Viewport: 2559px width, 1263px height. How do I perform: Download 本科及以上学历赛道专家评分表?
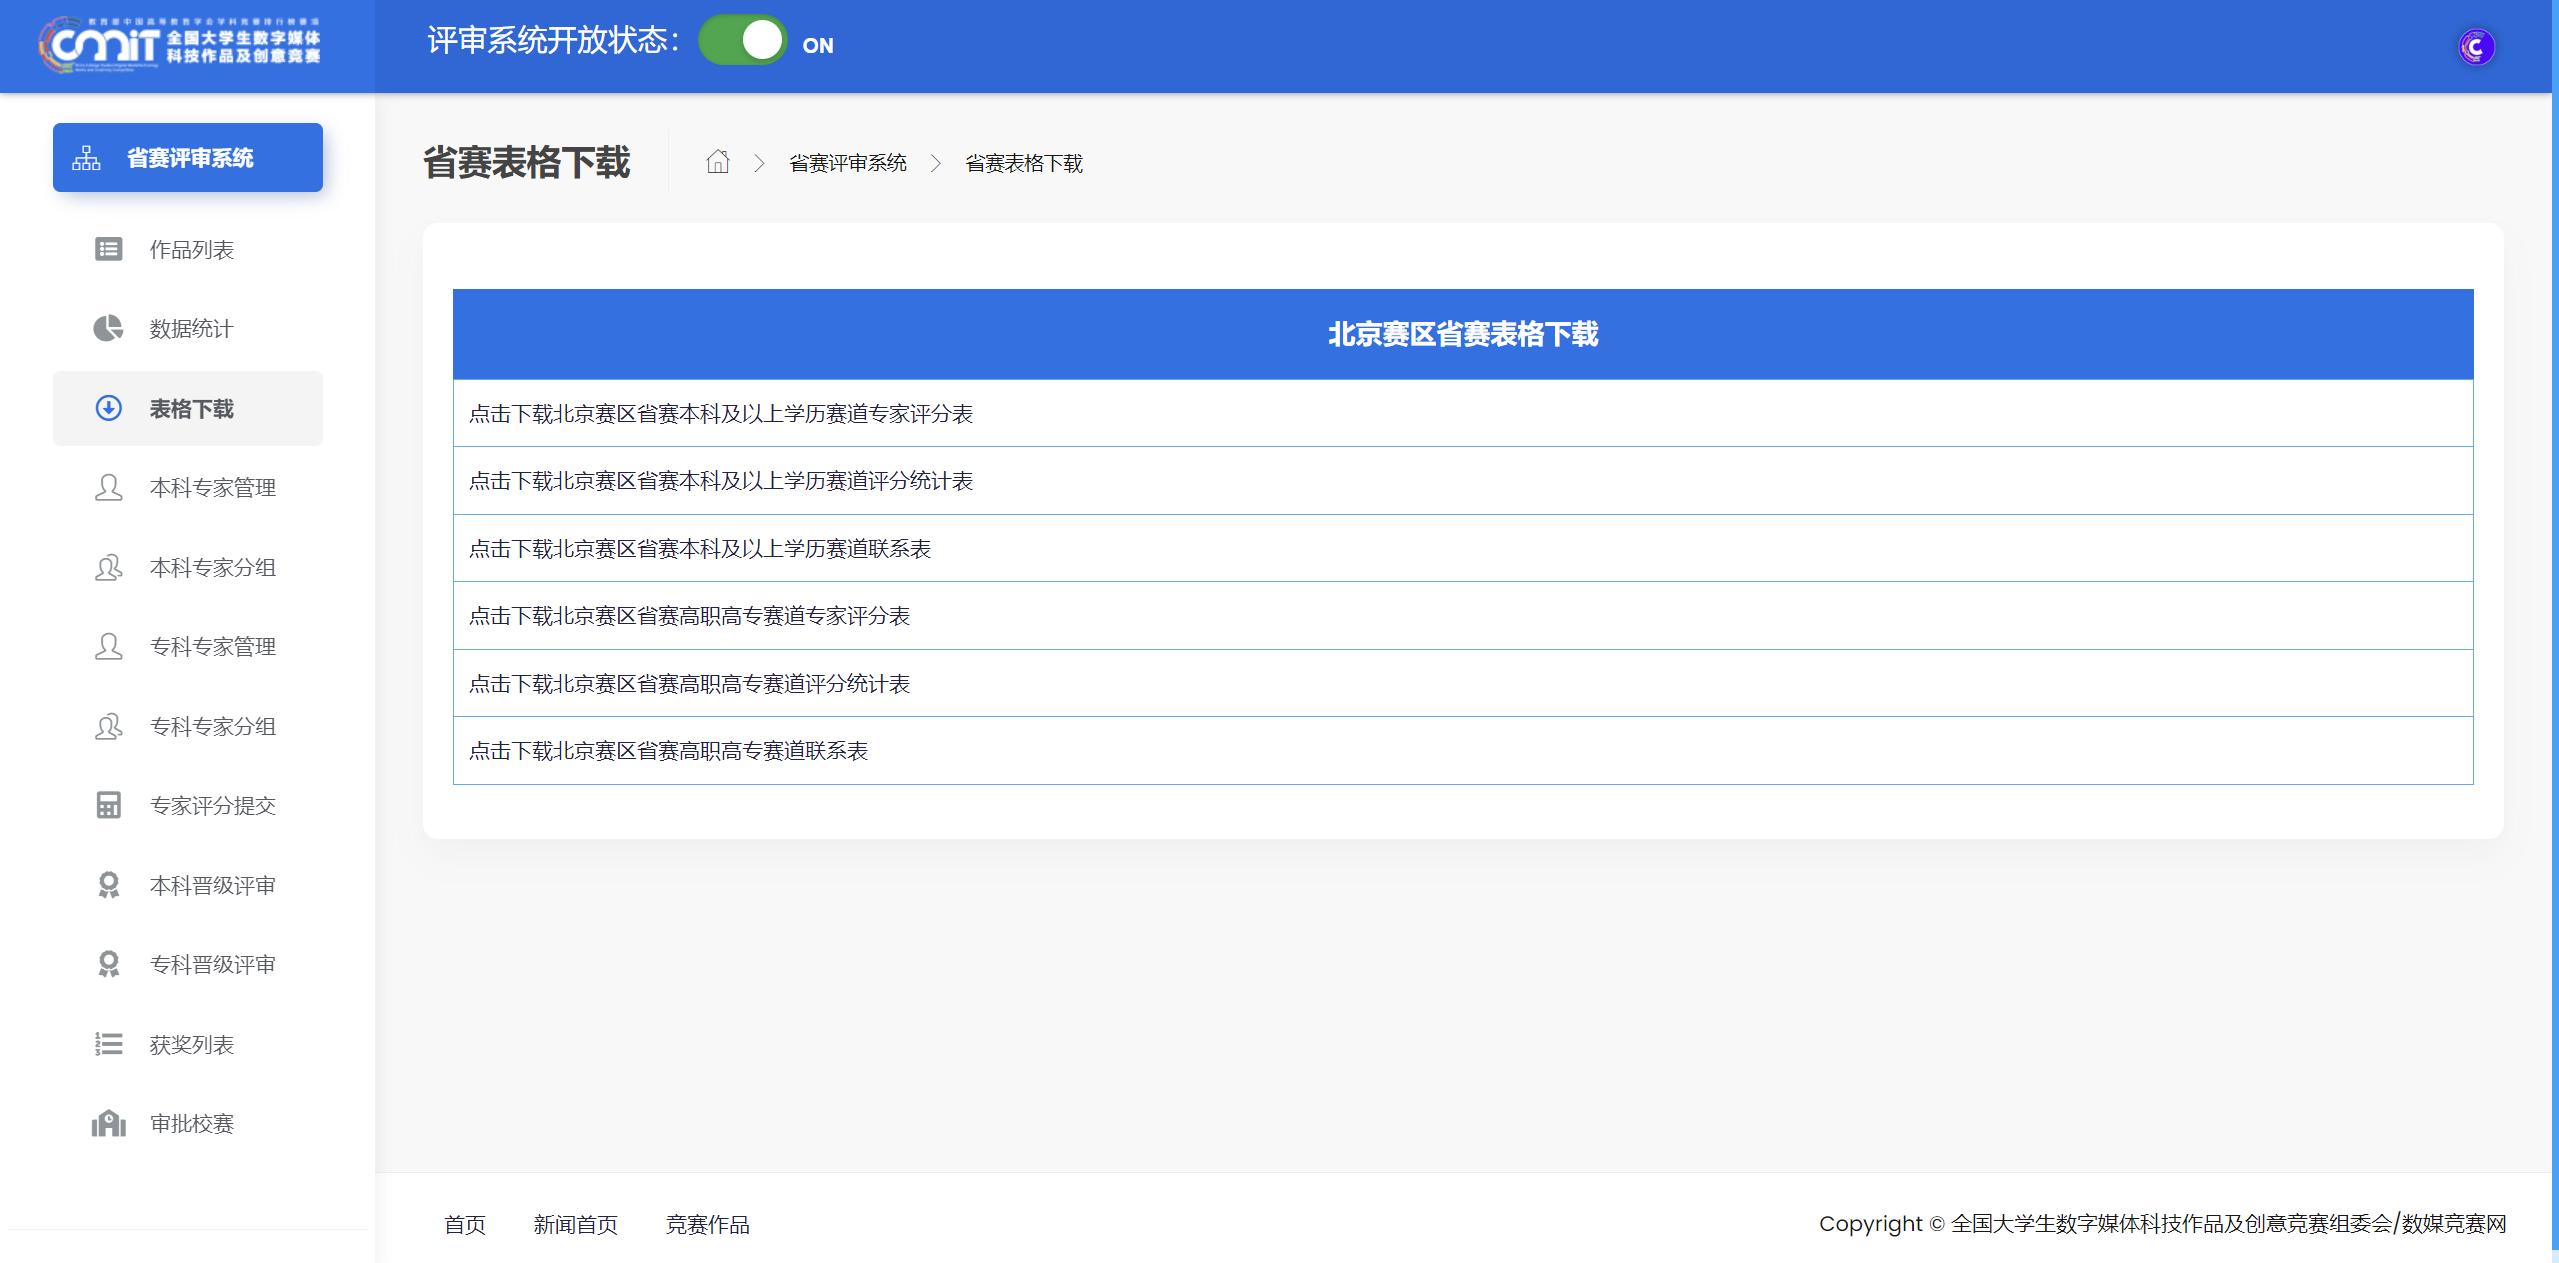pyautogui.click(x=720, y=414)
